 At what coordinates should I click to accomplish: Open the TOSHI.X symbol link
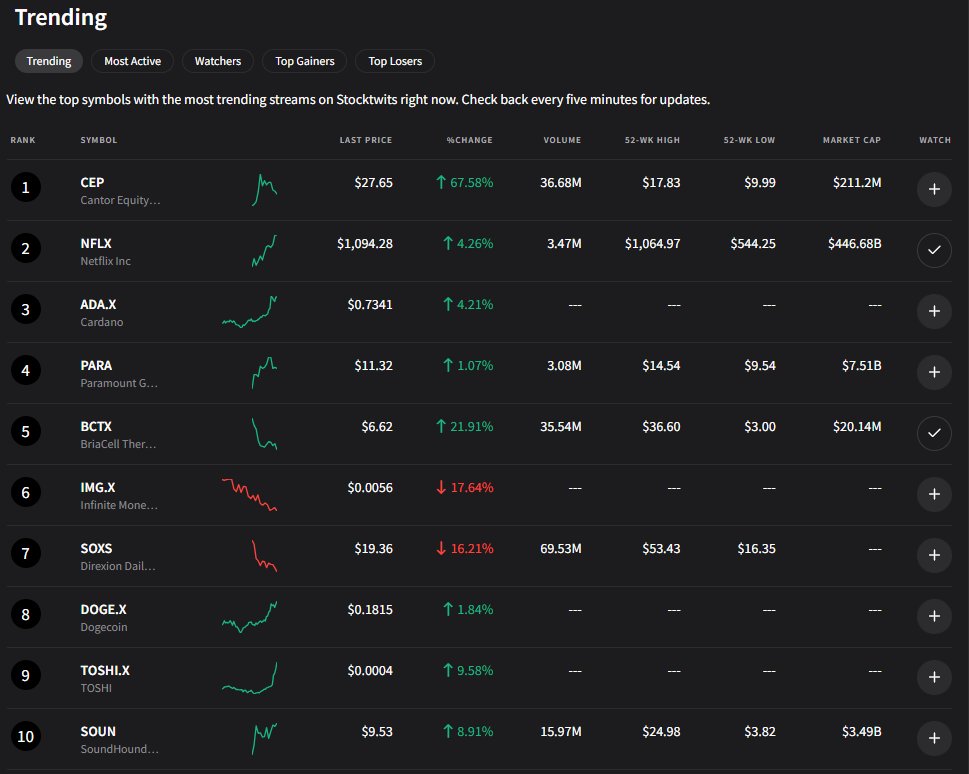pos(105,670)
